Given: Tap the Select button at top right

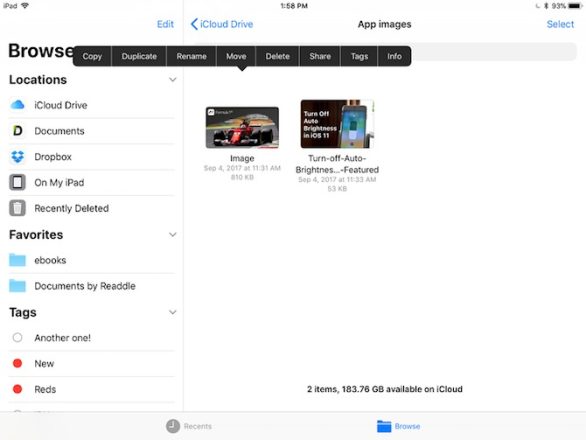Looking at the screenshot, I should [560, 24].
